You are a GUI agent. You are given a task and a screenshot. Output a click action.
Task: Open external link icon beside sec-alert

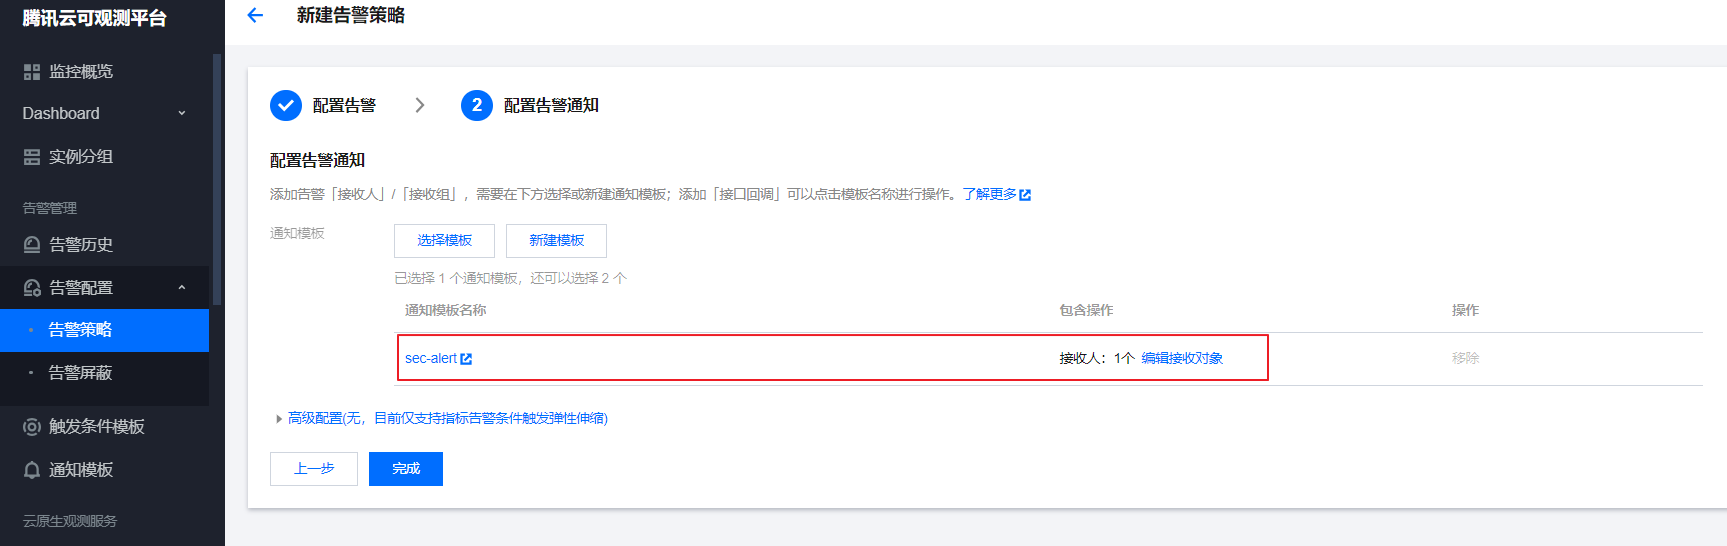coord(466,359)
